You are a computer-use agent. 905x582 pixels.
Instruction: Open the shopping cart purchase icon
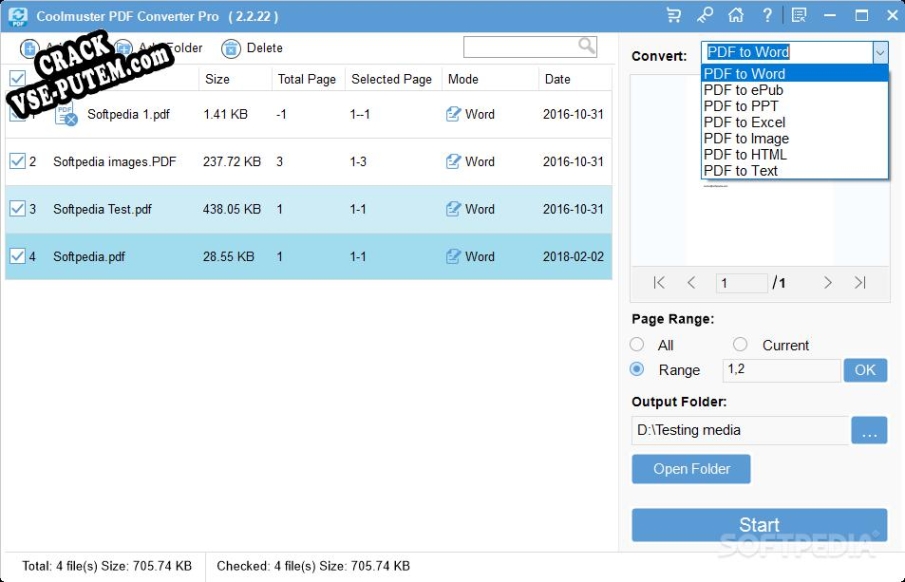(673, 15)
